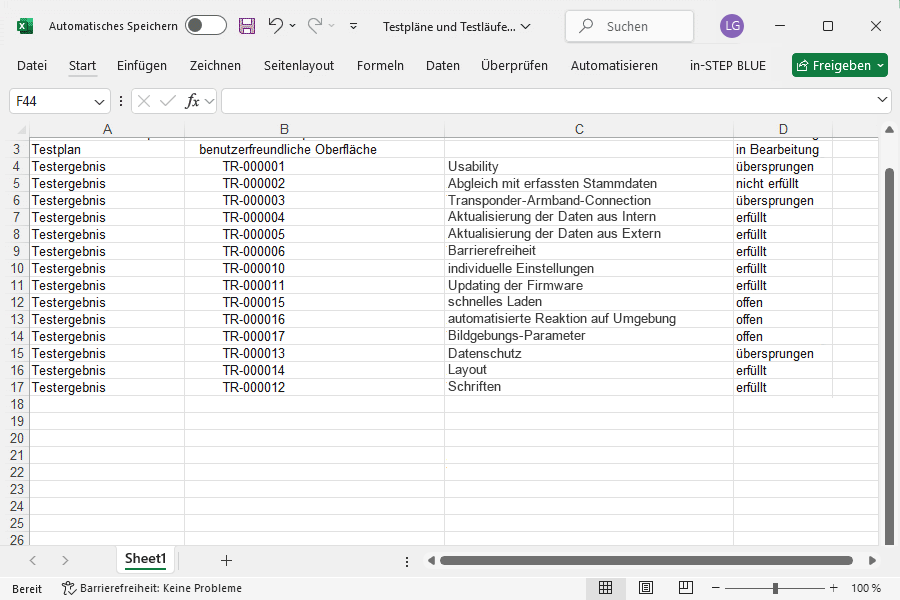This screenshot has width=900, height=600.
Task: Open the LG user account avatar
Action: 732,26
